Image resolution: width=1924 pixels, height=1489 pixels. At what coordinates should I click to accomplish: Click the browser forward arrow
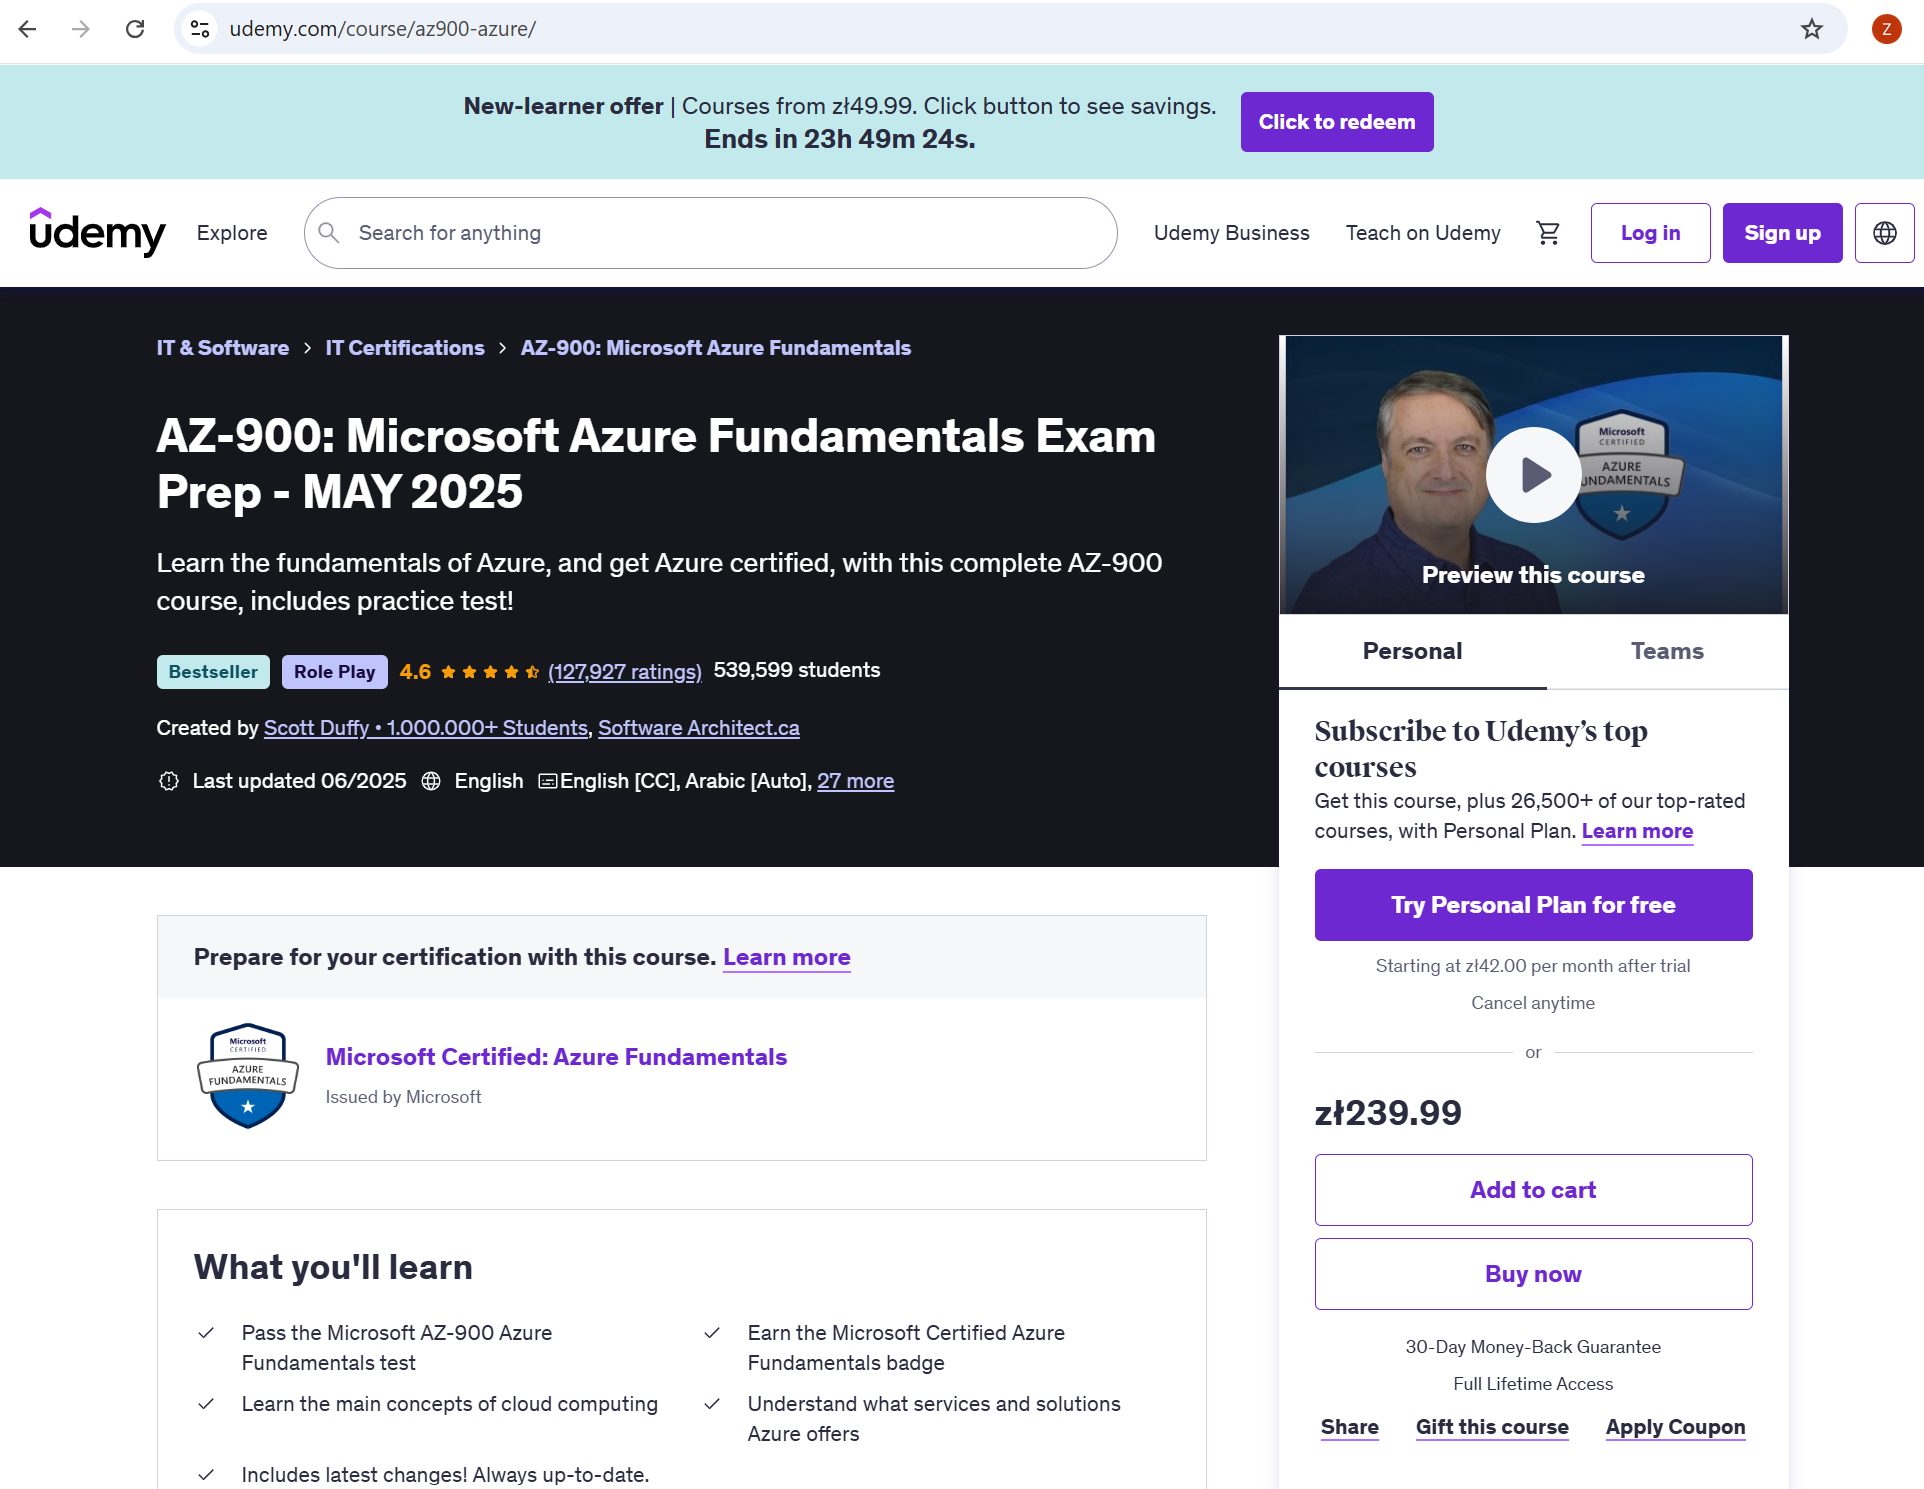81,29
